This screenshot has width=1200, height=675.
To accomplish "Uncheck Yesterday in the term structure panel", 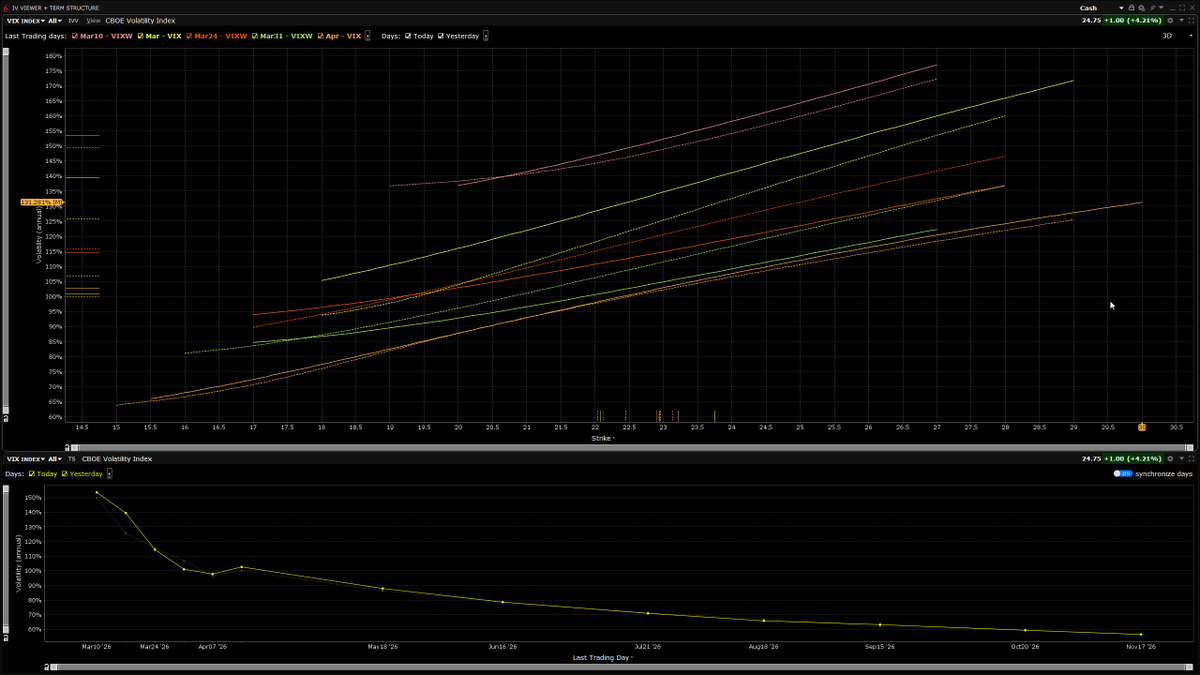I will pos(65,473).
